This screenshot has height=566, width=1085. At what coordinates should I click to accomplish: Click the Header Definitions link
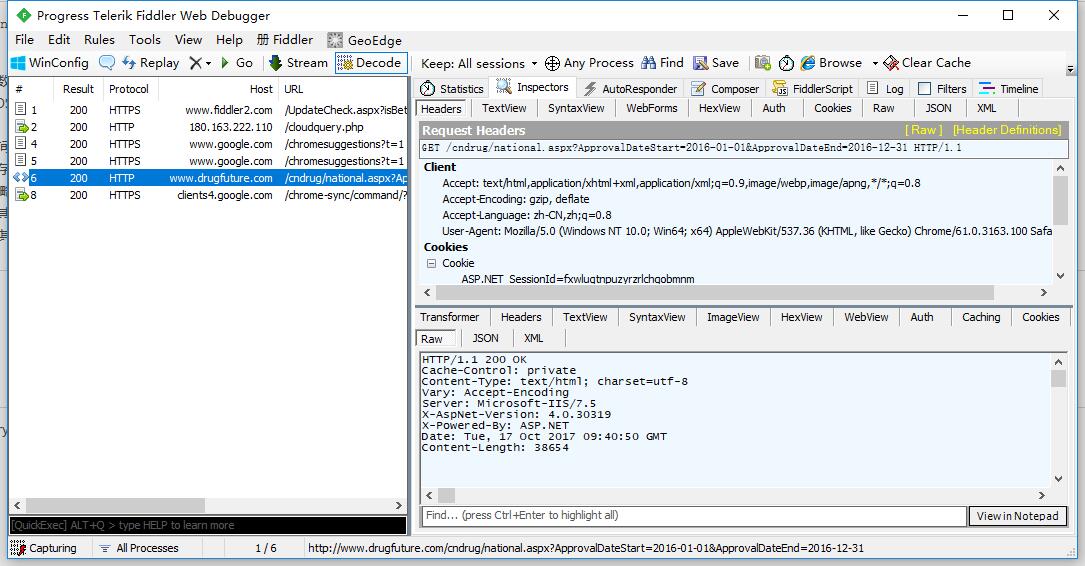[x=1006, y=130]
